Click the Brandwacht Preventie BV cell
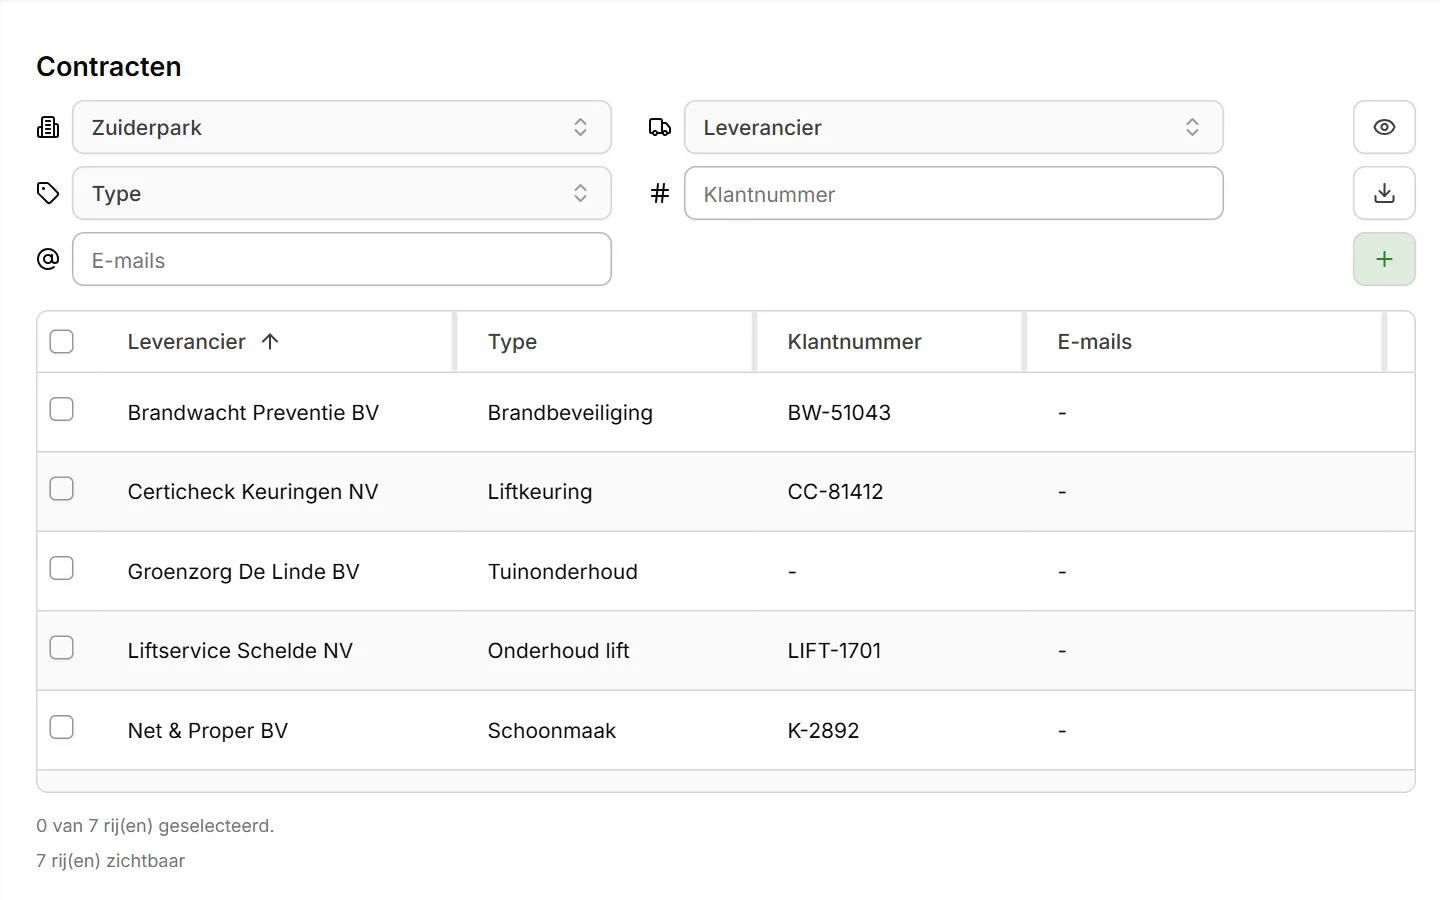Screen dimensions: 1440x900 click(x=253, y=412)
